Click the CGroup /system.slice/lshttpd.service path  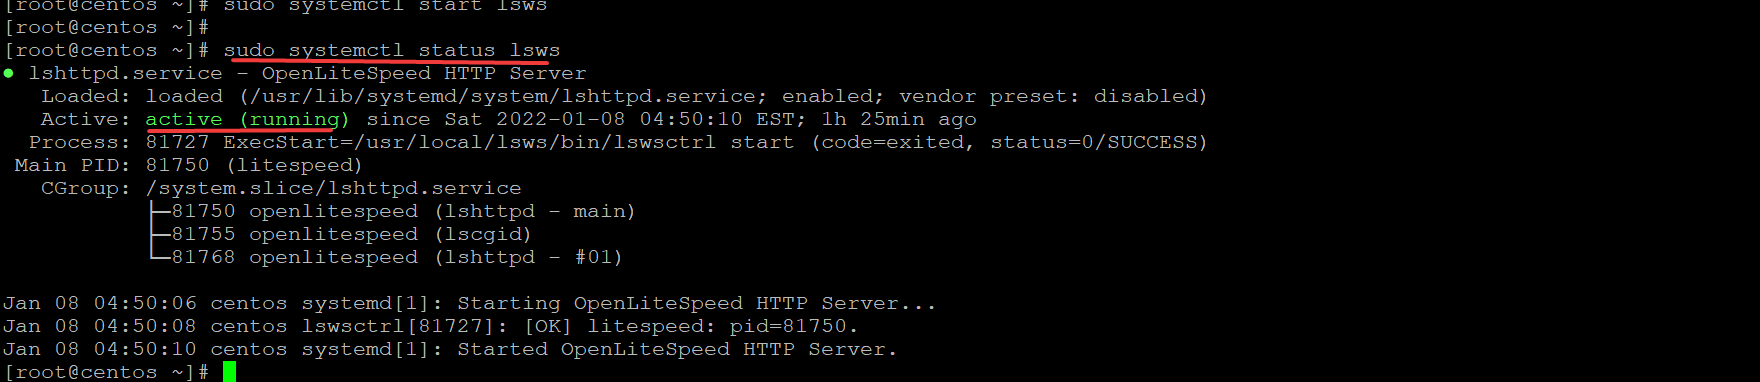click(333, 188)
